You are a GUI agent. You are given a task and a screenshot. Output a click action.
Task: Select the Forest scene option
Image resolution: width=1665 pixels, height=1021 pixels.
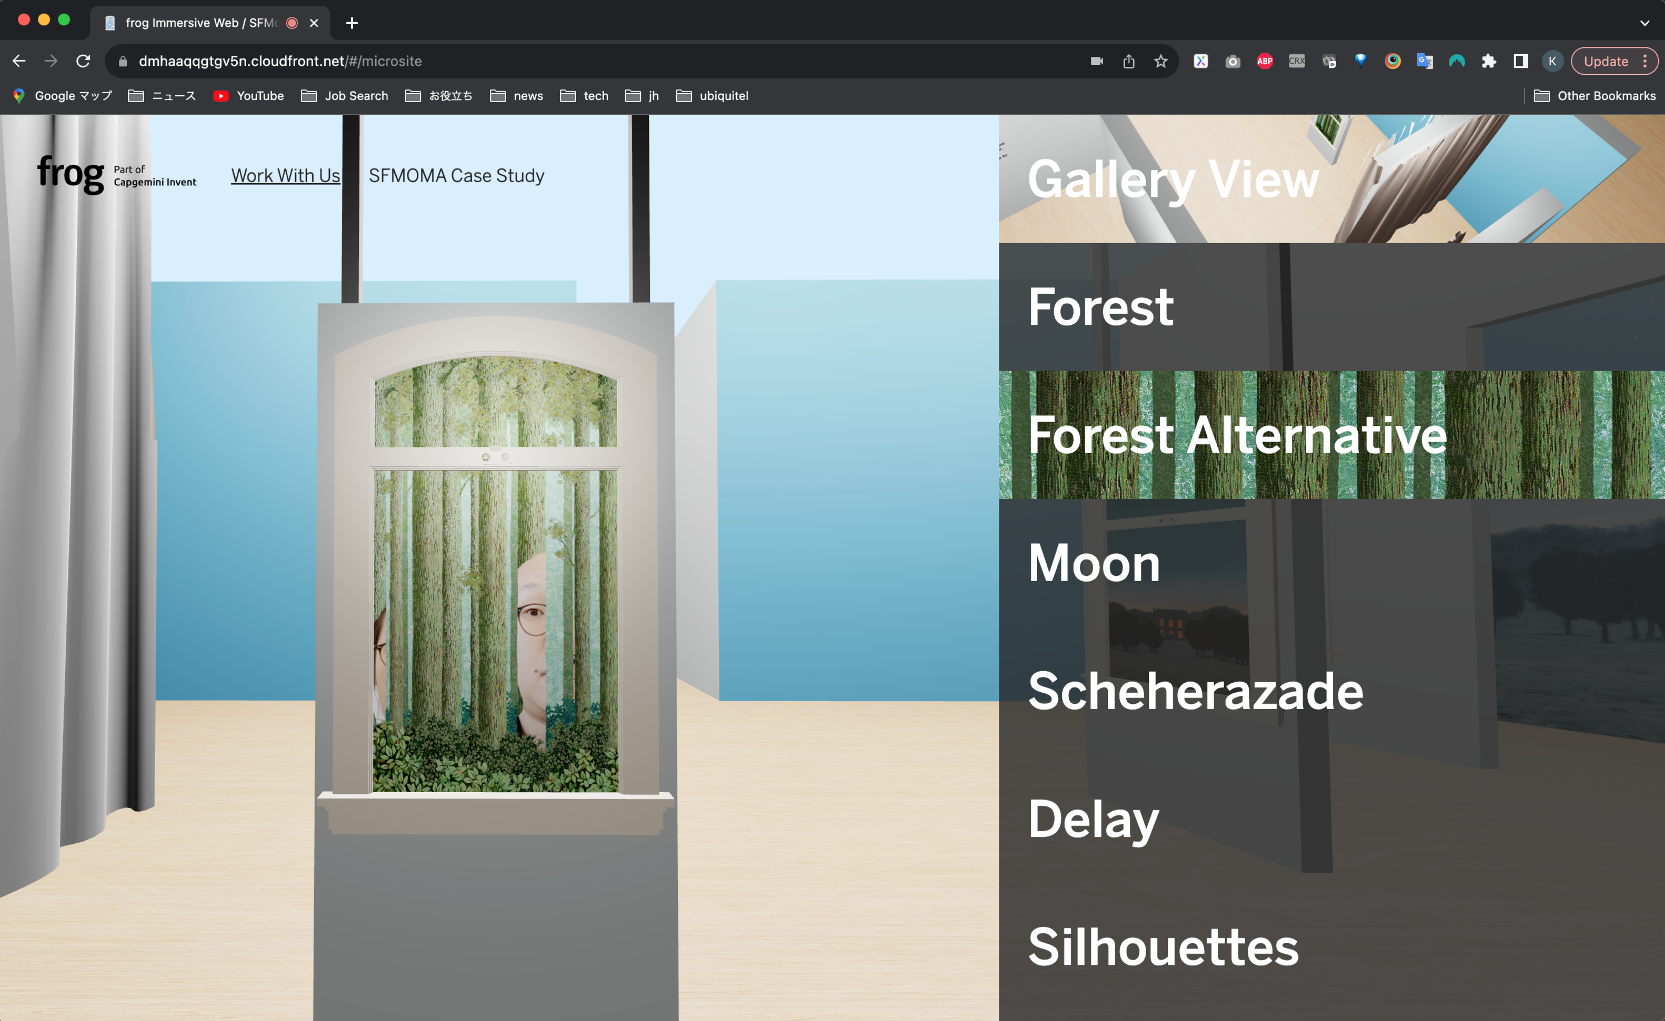point(1332,307)
